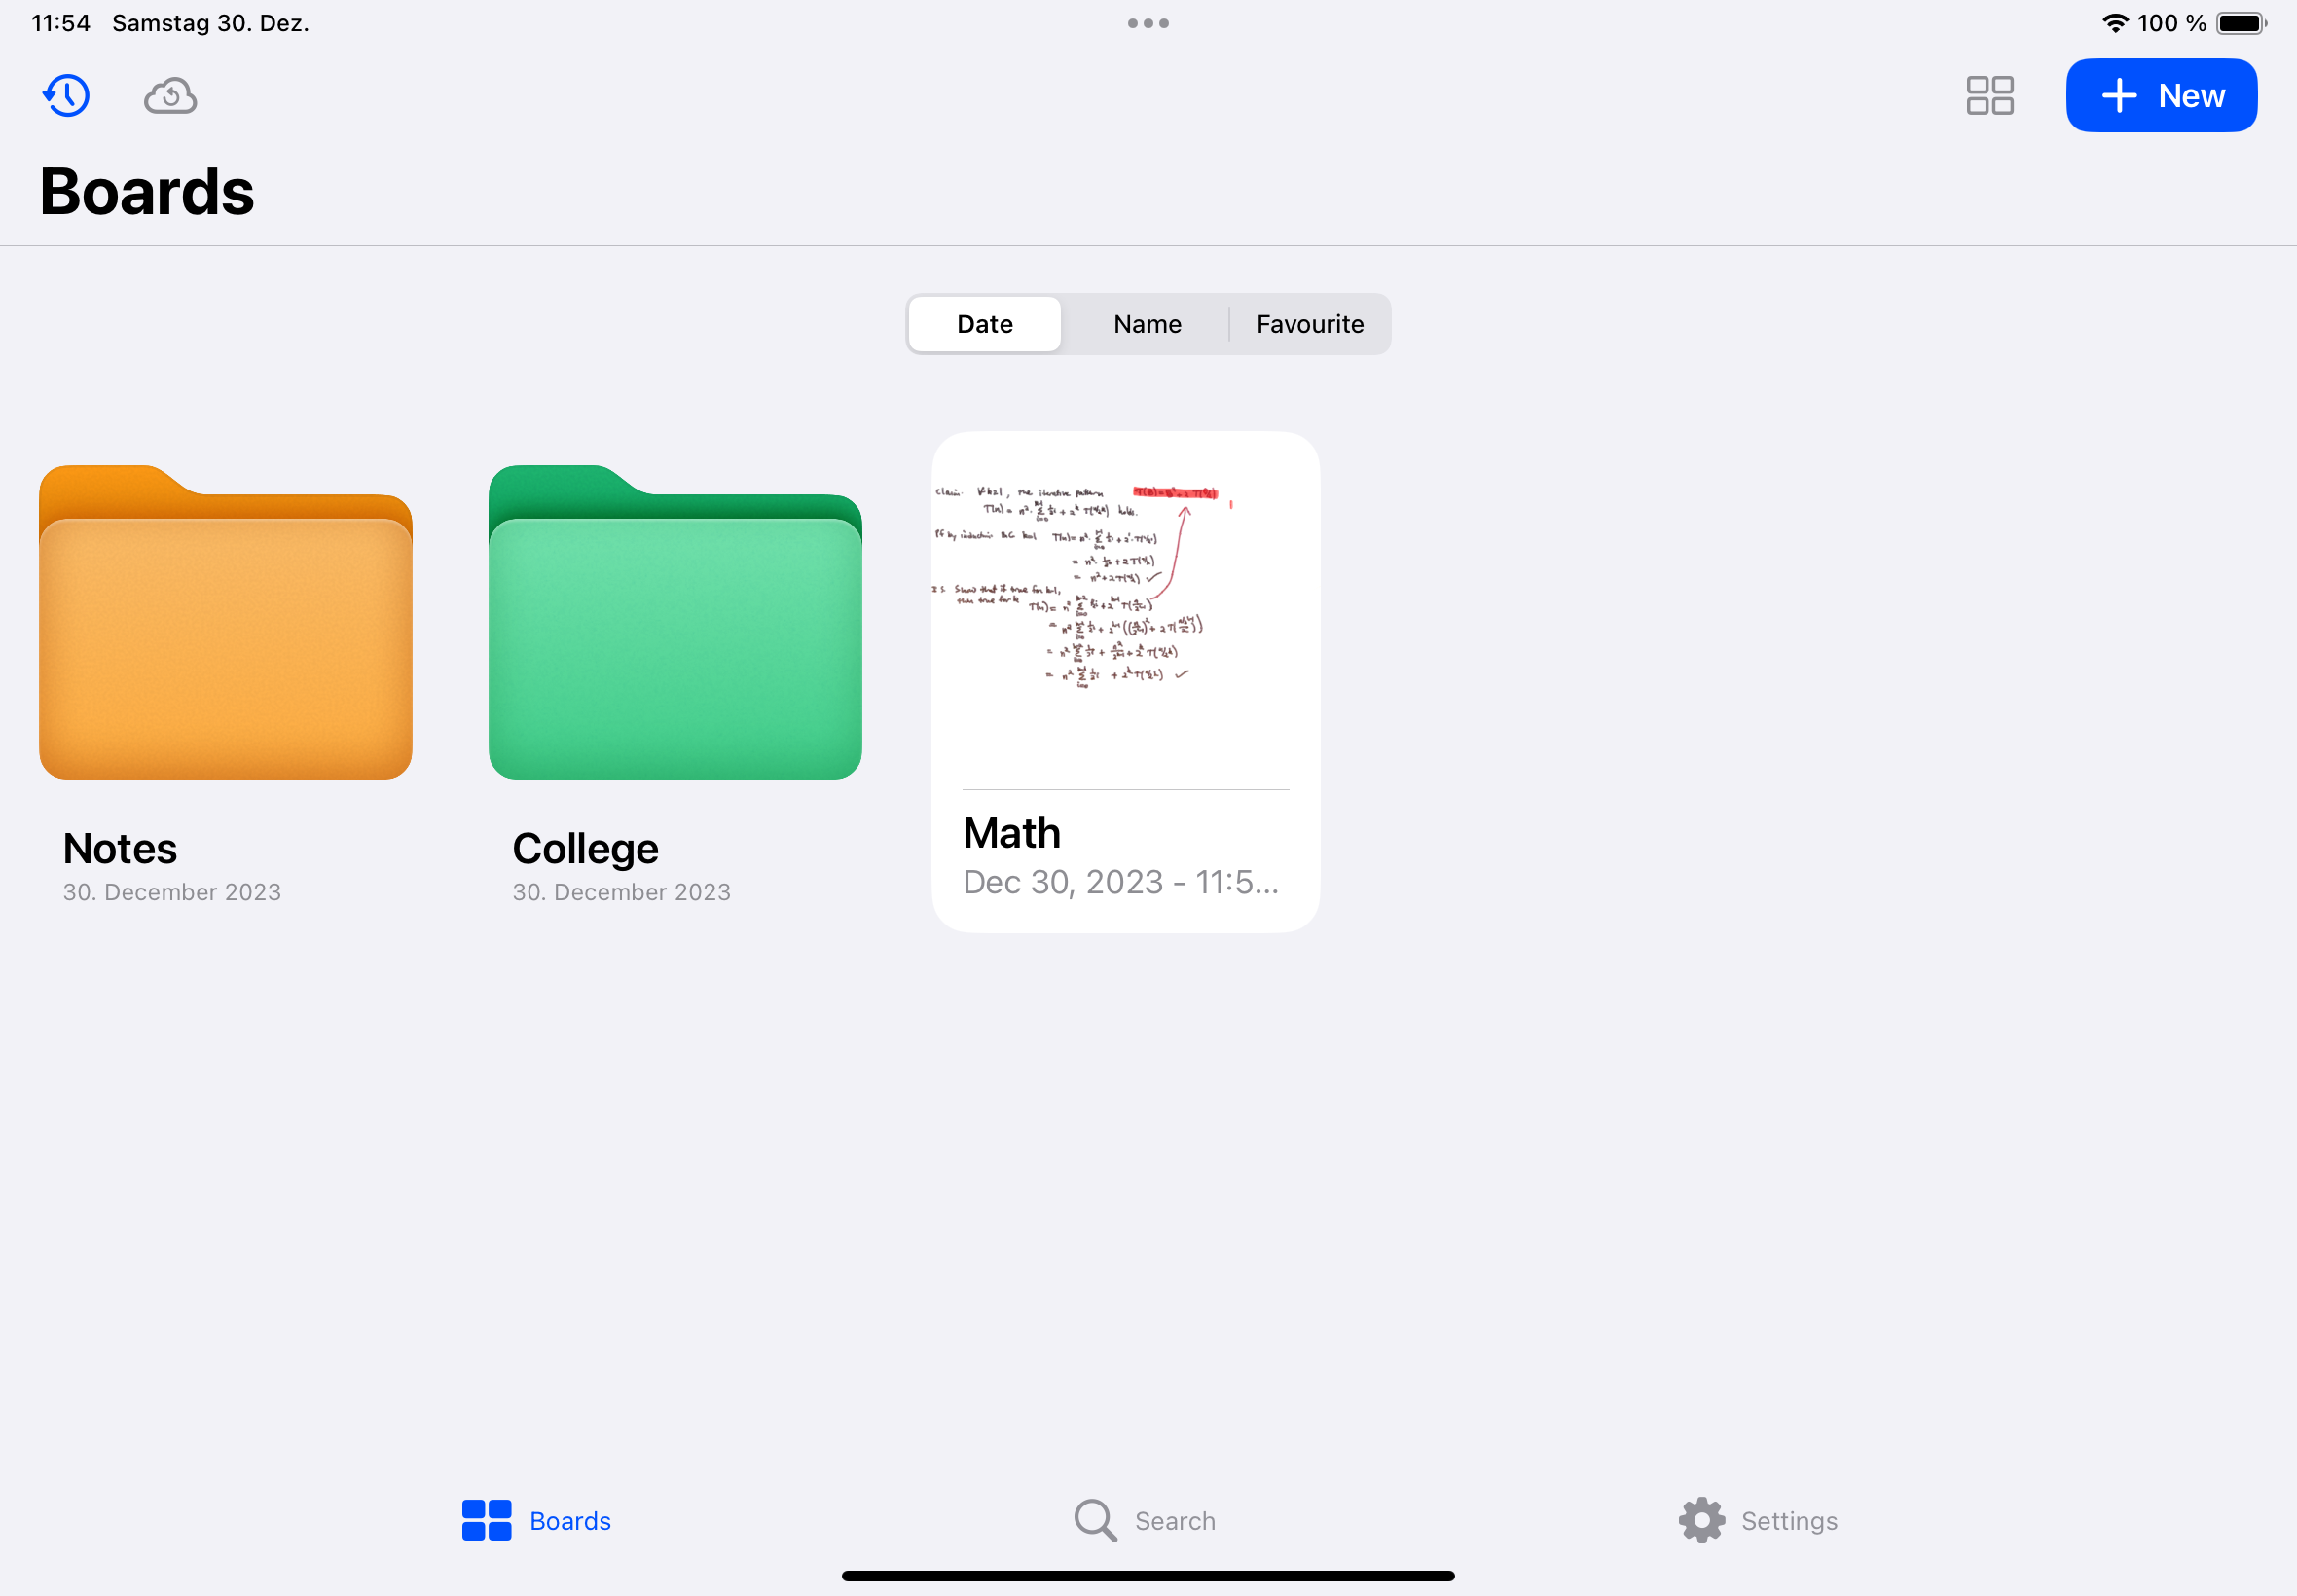The image size is (2297, 1596).
Task: Open the version history clock icon
Action: (x=66, y=96)
